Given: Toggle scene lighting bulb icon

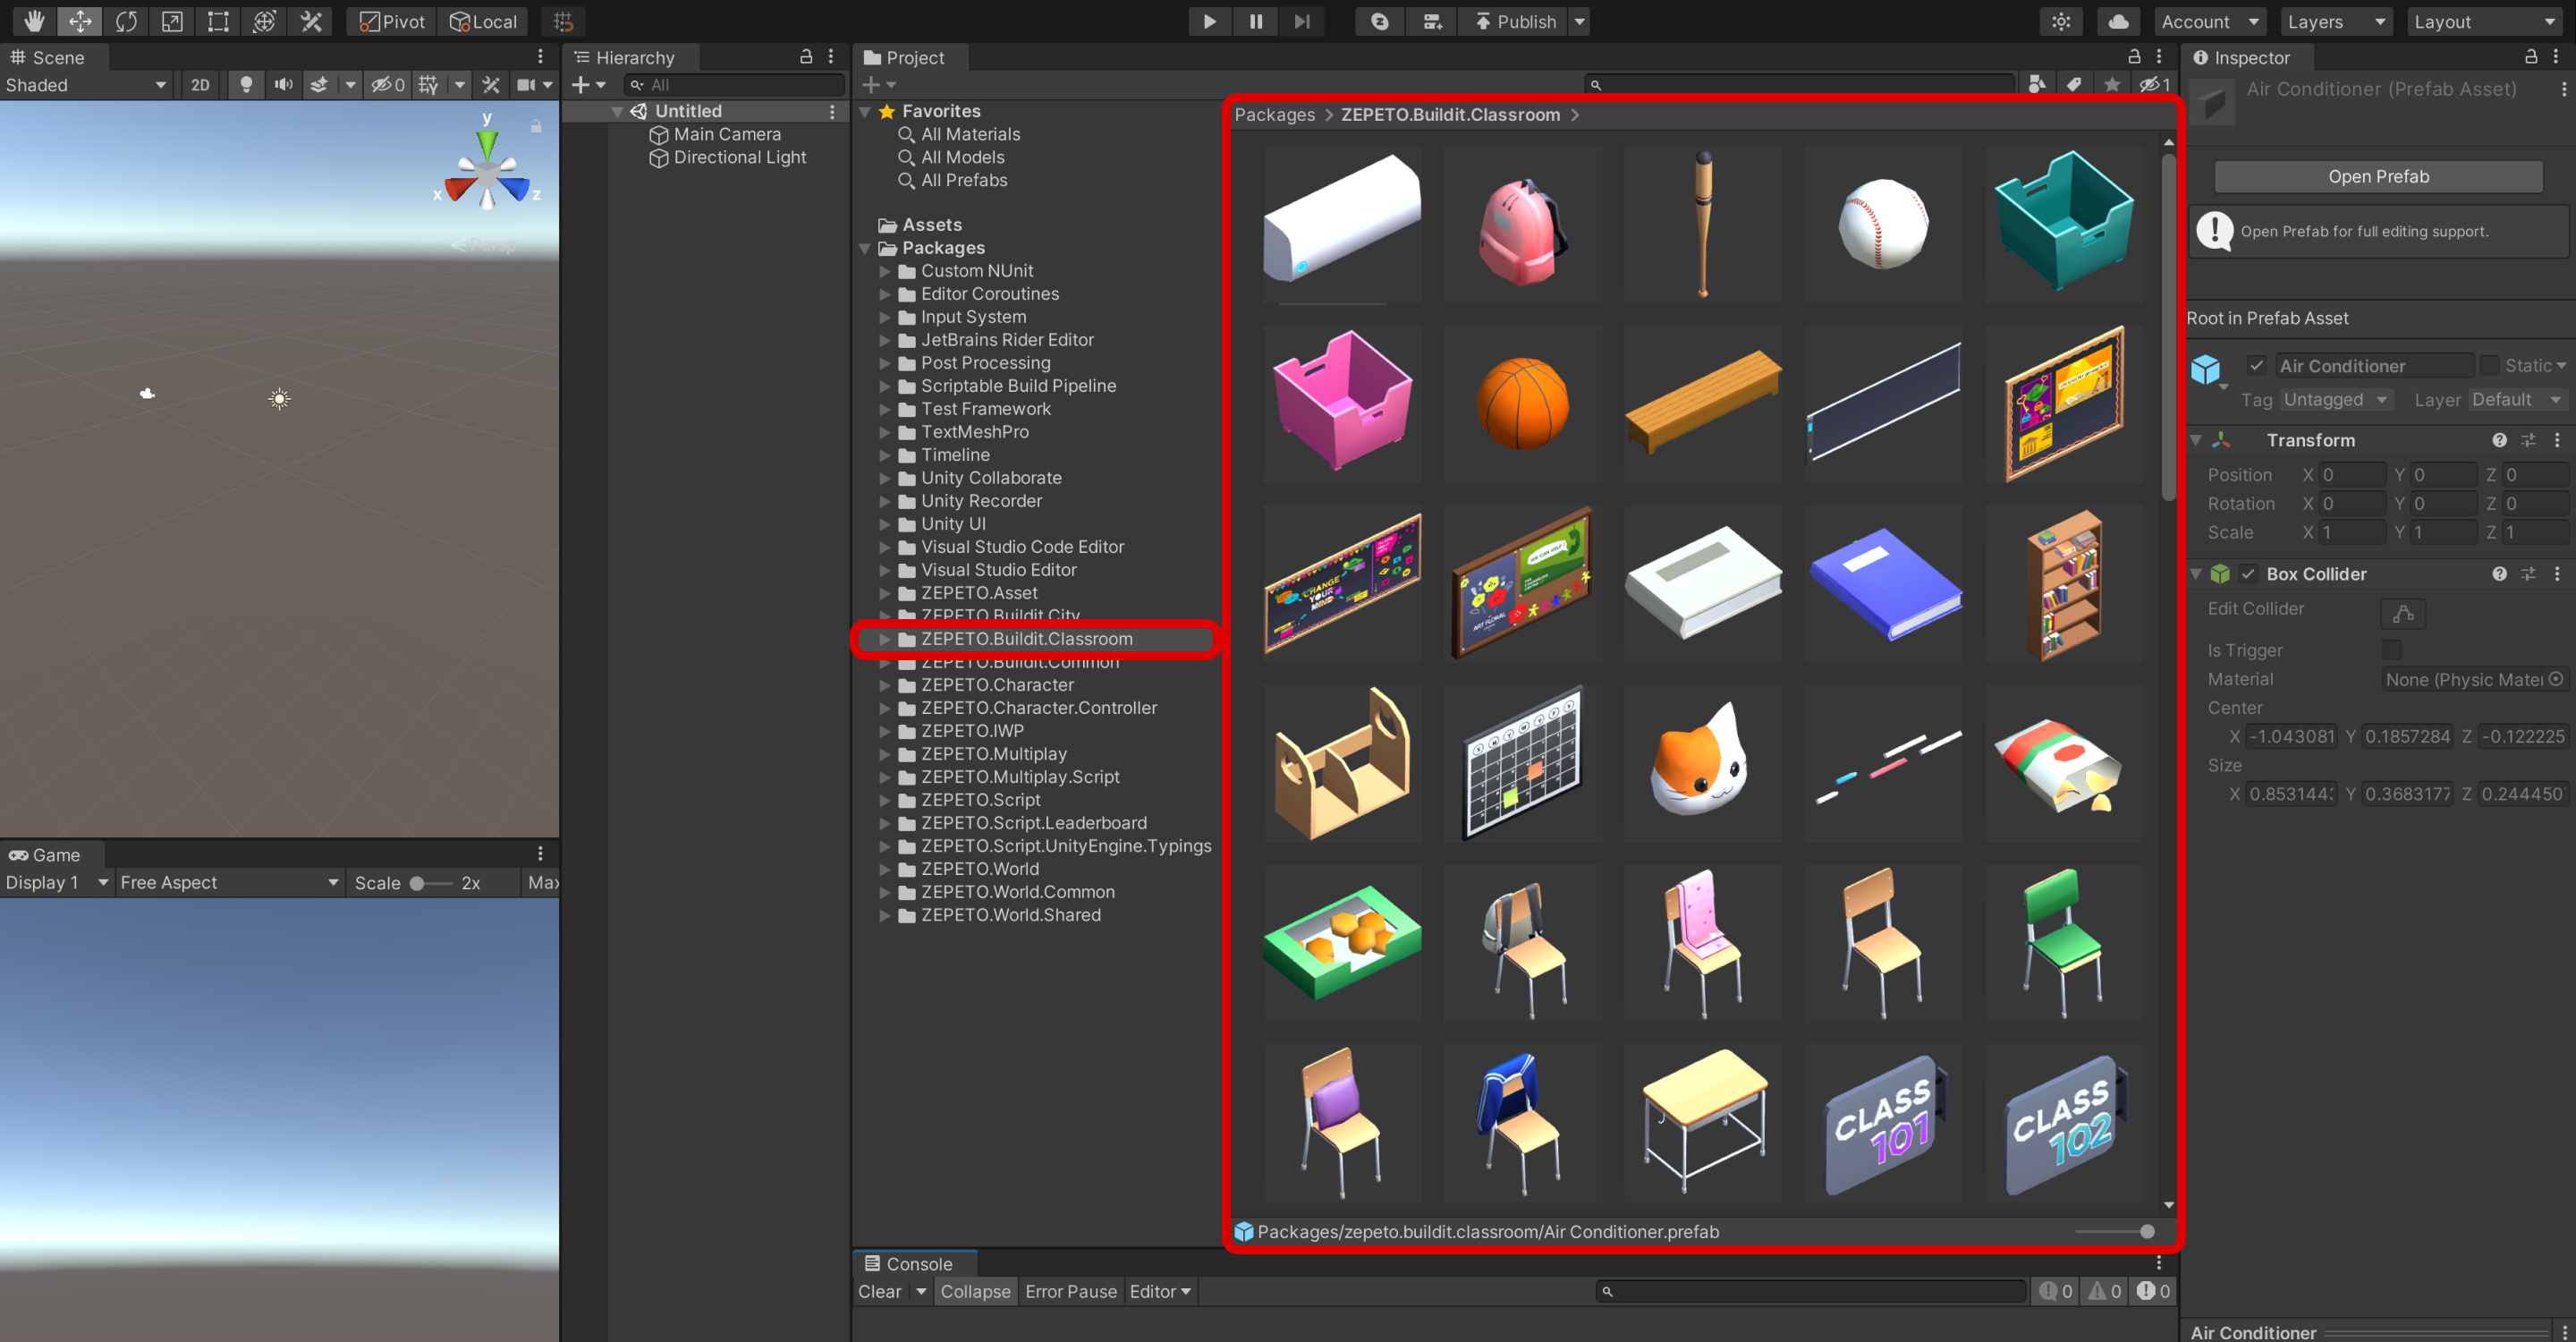Looking at the screenshot, I should (x=246, y=85).
